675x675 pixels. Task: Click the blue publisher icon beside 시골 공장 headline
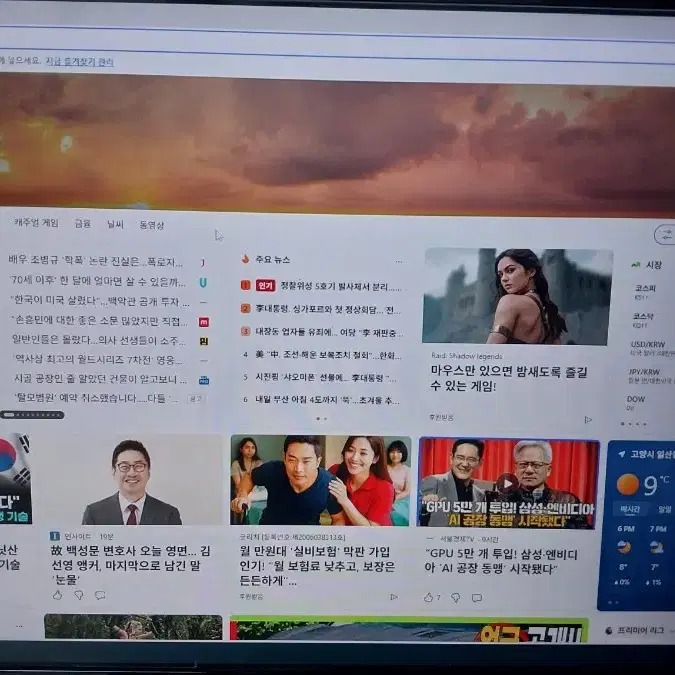point(204,381)
